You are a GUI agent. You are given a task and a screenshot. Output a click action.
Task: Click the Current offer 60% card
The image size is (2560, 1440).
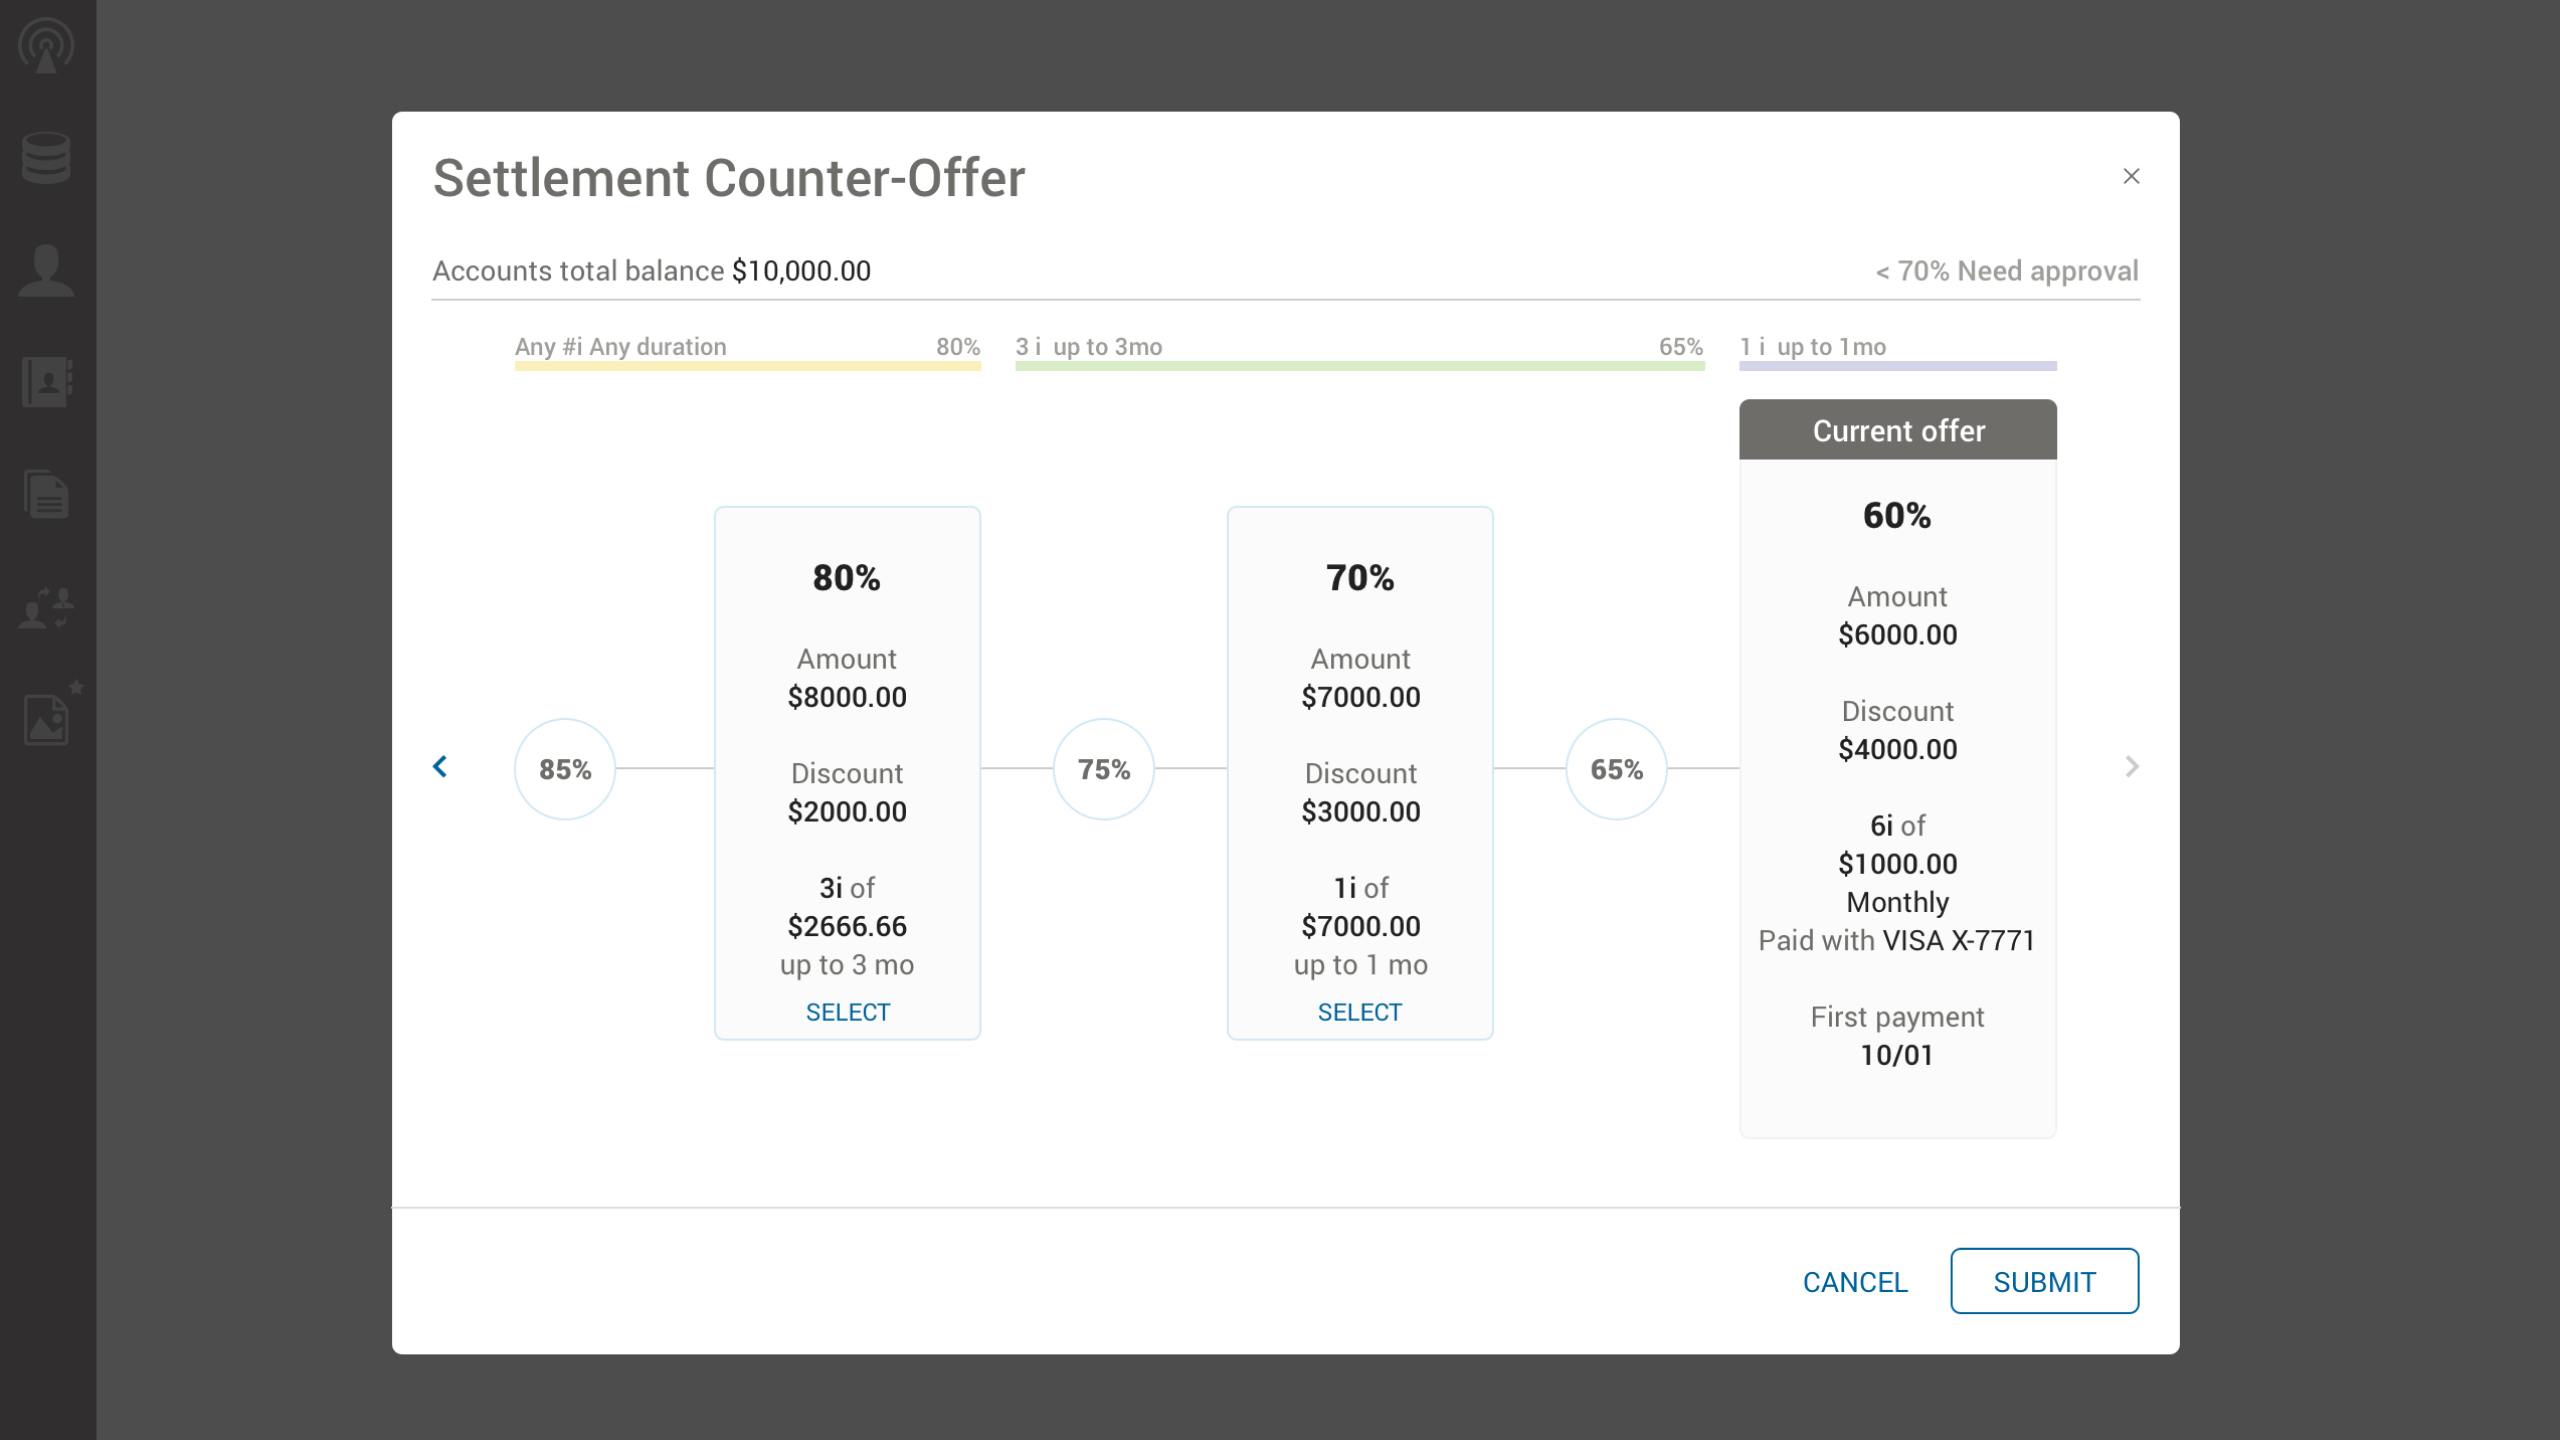1897,770
